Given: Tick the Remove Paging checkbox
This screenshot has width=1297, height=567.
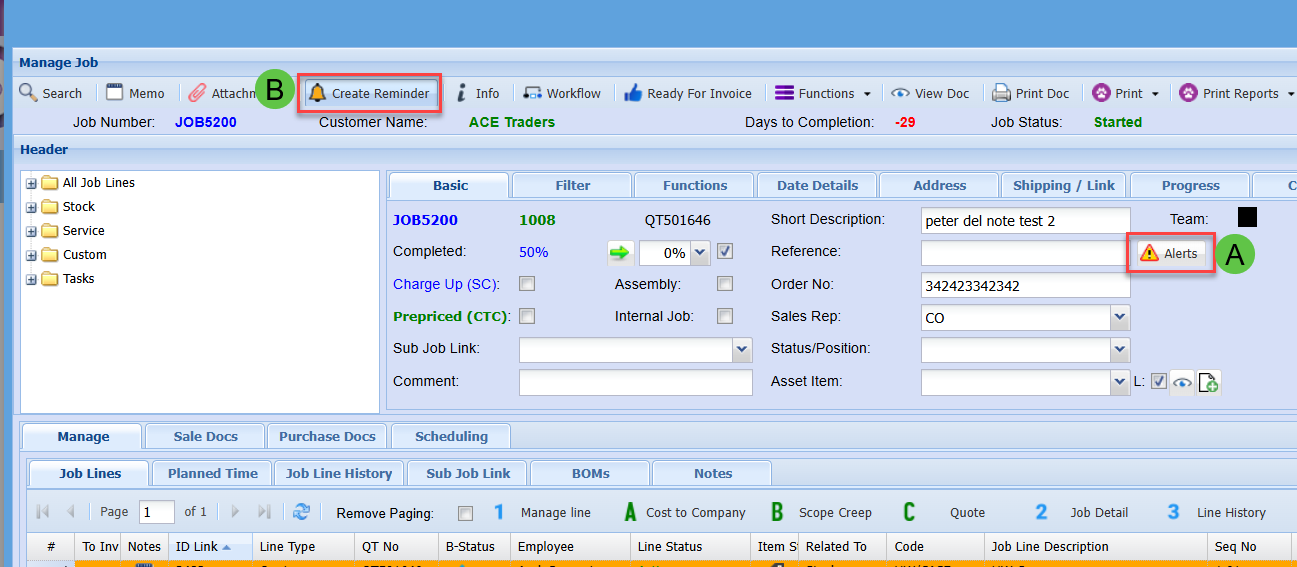Looking at the screenshot, I should 465,513.
